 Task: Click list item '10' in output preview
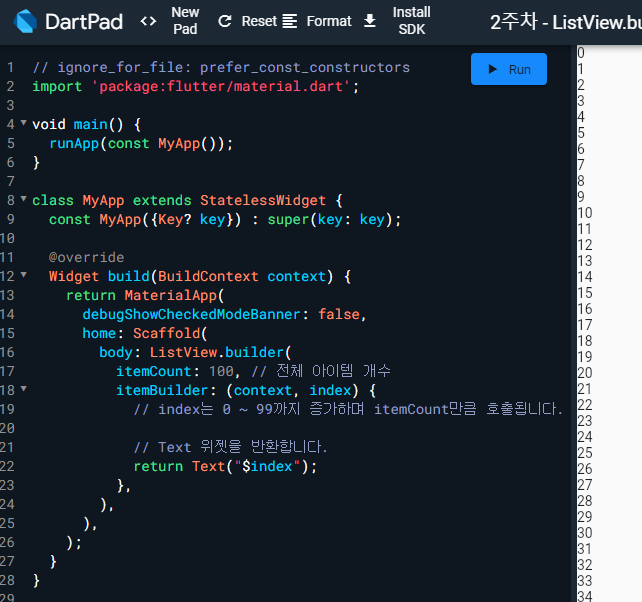click(x=585, y=213)
